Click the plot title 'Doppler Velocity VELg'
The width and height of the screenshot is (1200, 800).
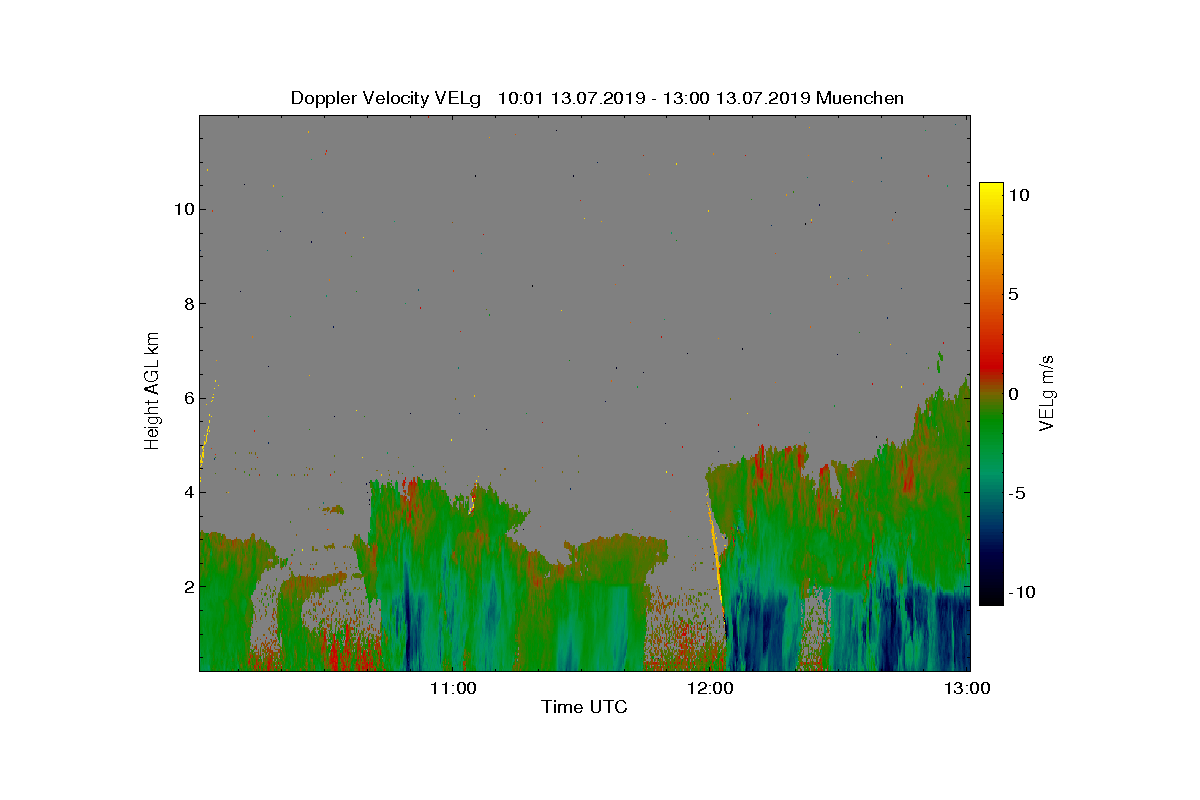[385, 98]
